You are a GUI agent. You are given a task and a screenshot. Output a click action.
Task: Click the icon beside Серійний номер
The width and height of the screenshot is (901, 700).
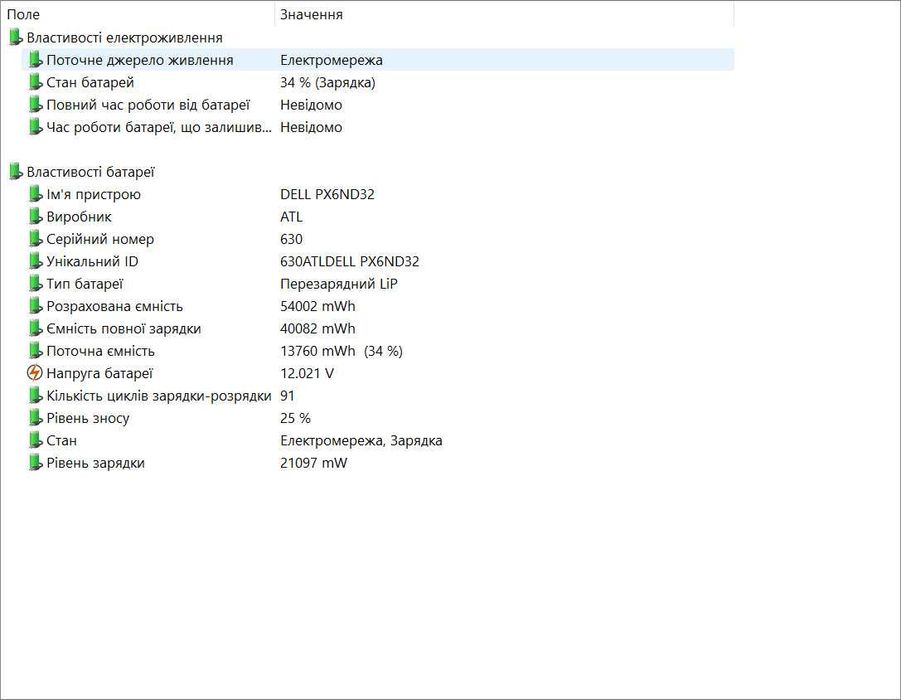[36, 239]
